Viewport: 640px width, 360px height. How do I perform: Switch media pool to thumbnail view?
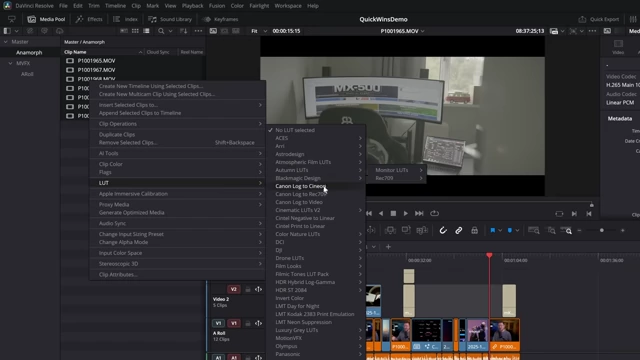(x=135, y=31)
